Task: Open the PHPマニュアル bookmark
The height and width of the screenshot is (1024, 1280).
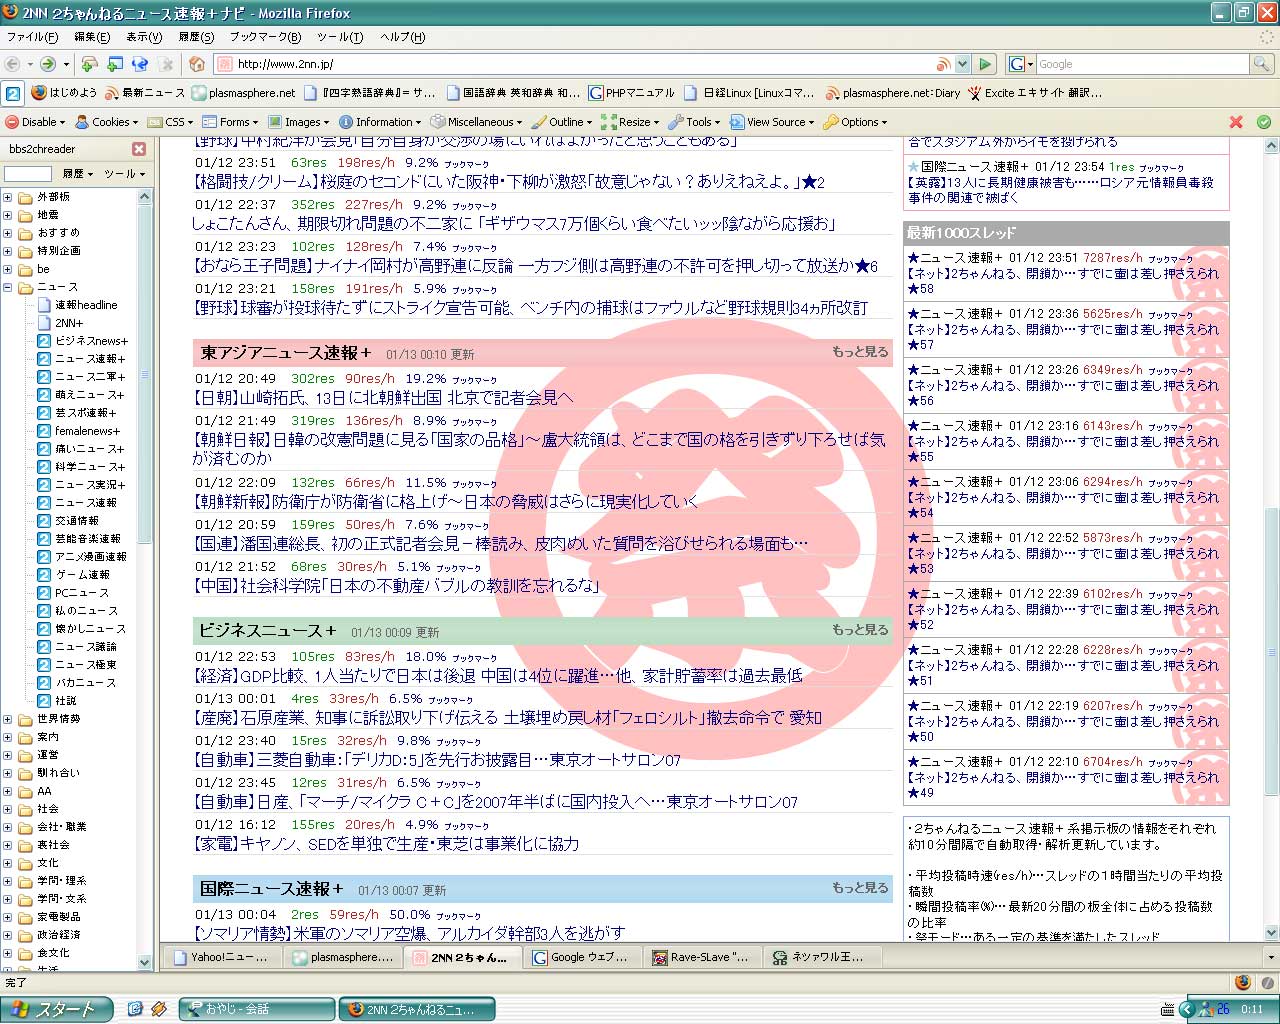Action: click(632, 93)
